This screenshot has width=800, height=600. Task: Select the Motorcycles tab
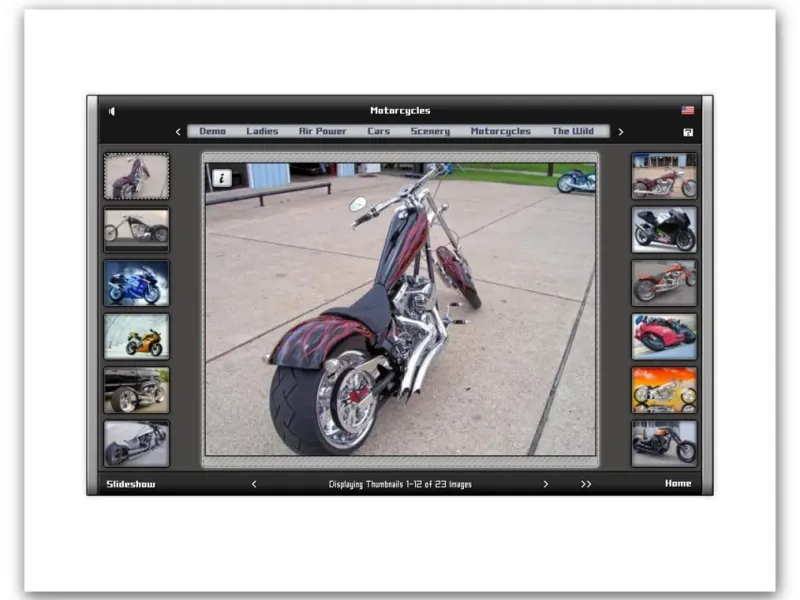(501, 131)
